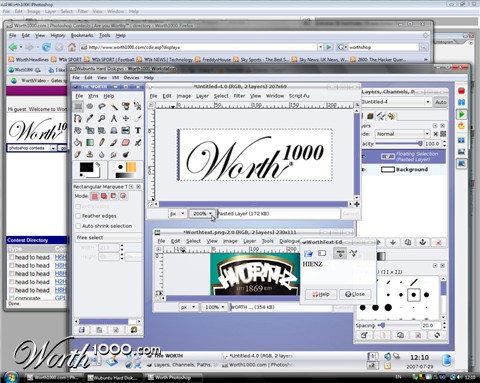The image size is (480, 383).
Task: Open the Firefox URL history dropdown
Action: (x=320, y=47)
